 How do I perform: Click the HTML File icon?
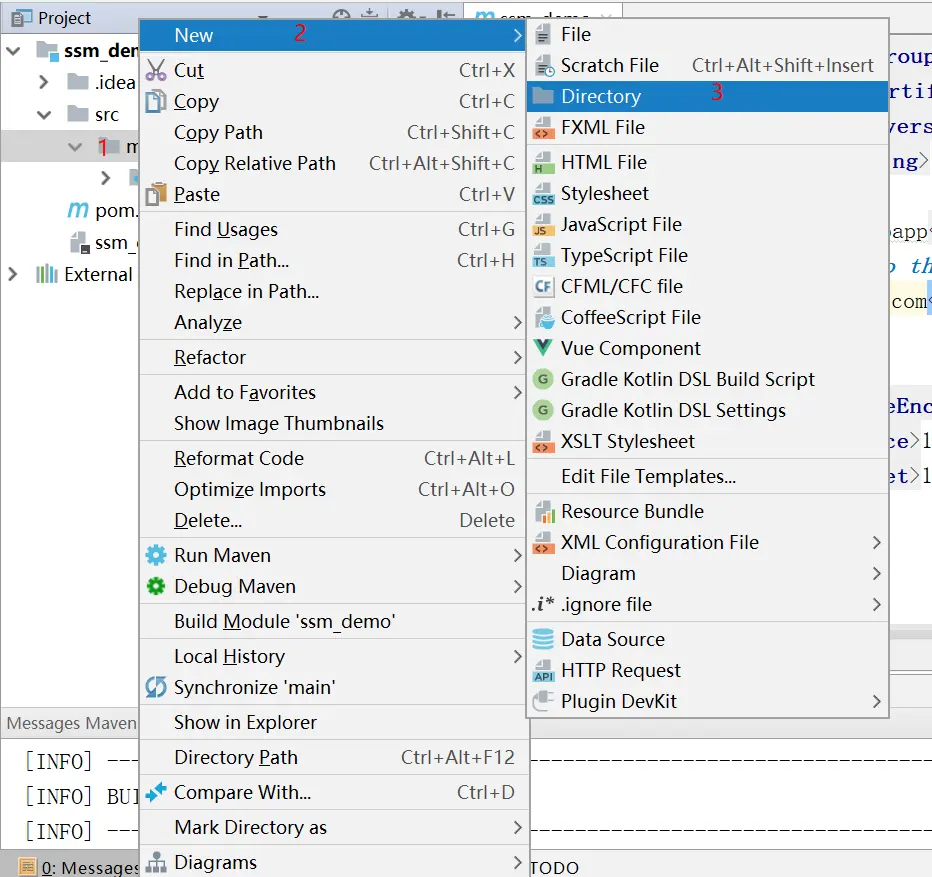[x=543, y=162]
